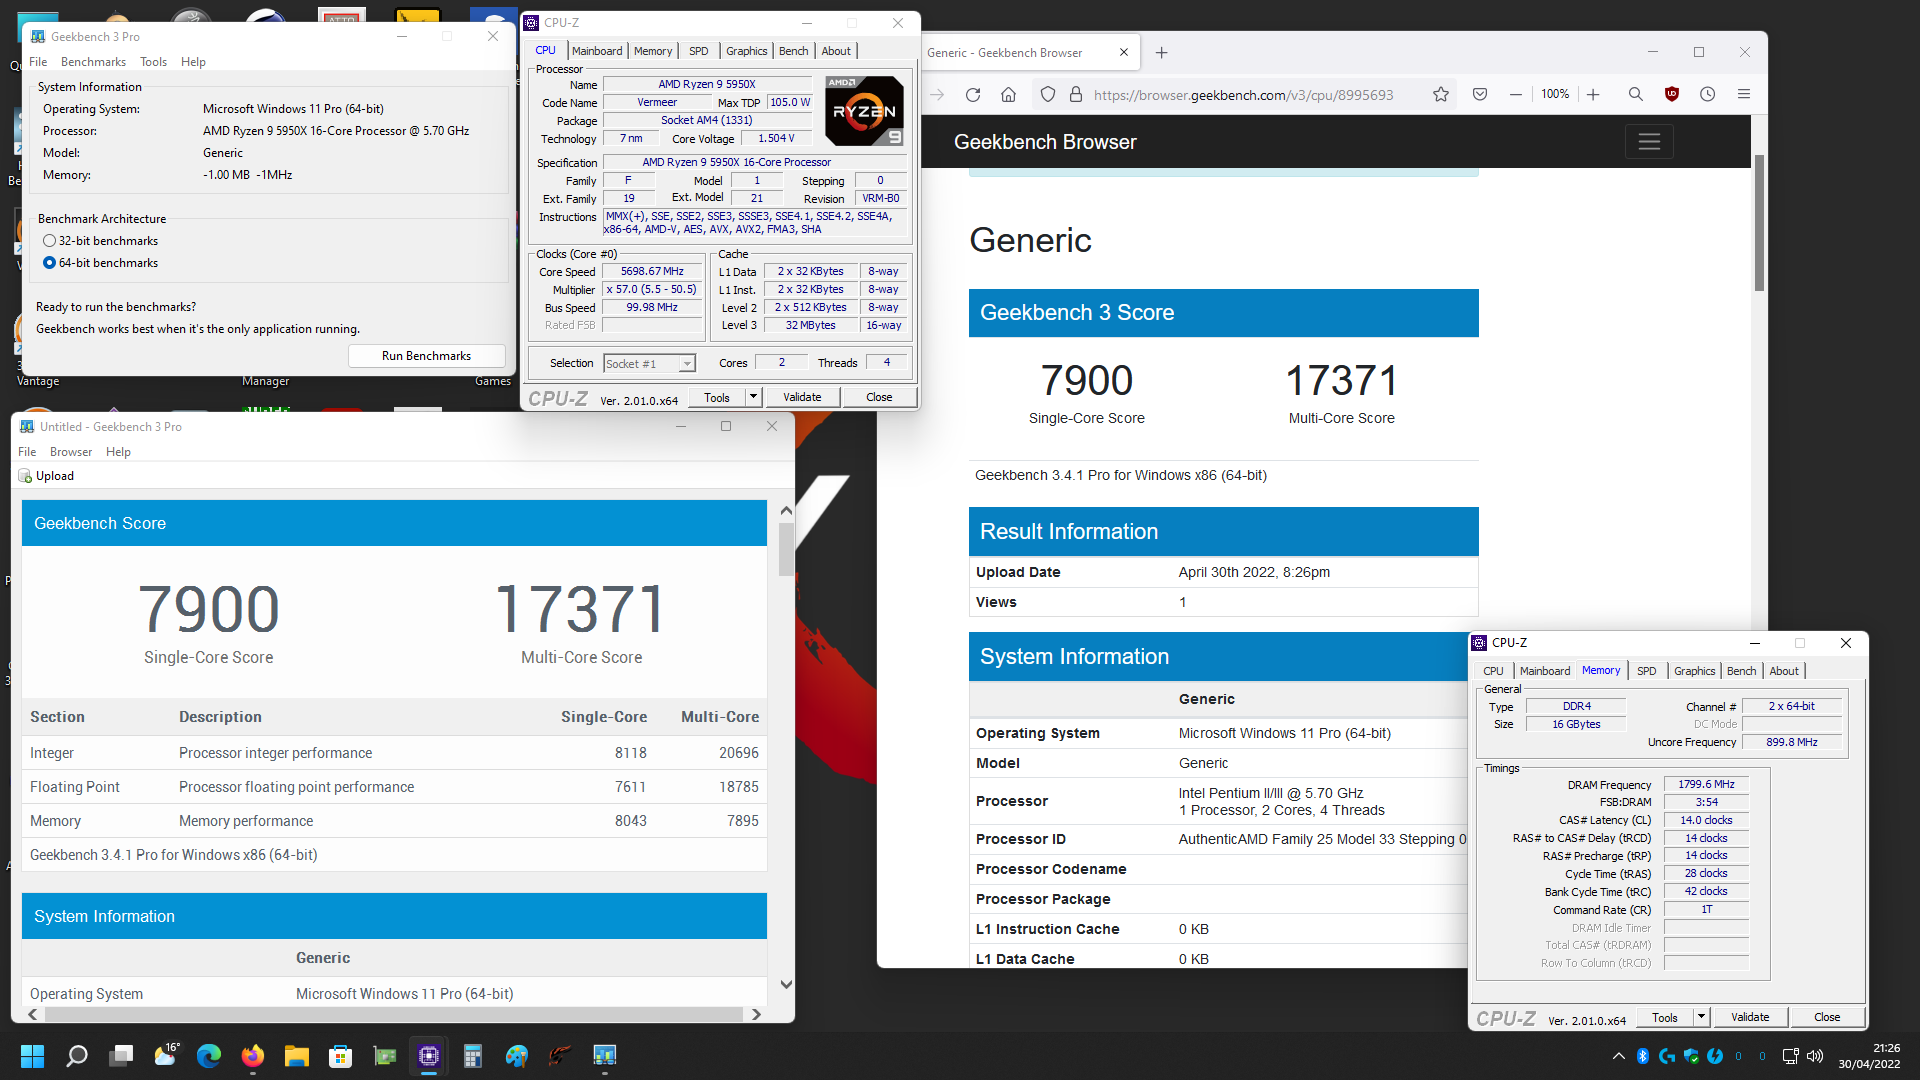1920x1080 pixels.
Task: Click the Firefox address bar URL
Action: point(1243,95)
